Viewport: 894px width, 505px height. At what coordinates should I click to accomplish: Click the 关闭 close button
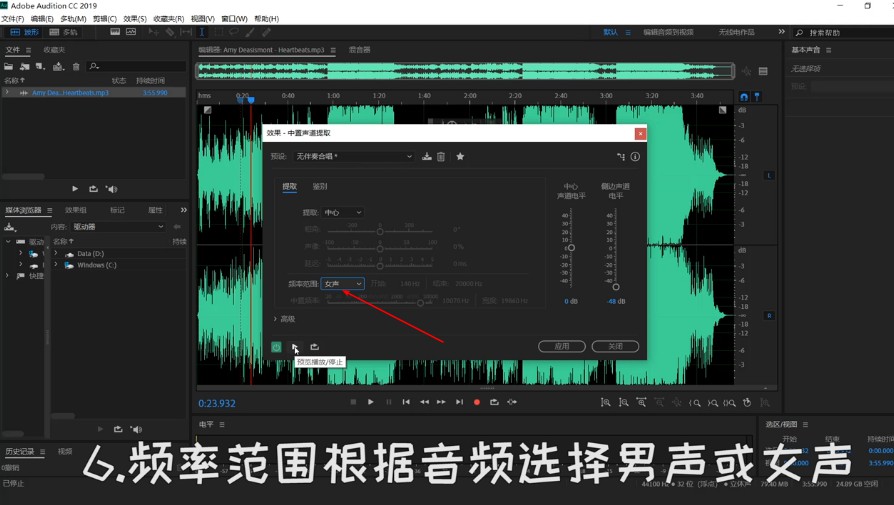point(615,346)
